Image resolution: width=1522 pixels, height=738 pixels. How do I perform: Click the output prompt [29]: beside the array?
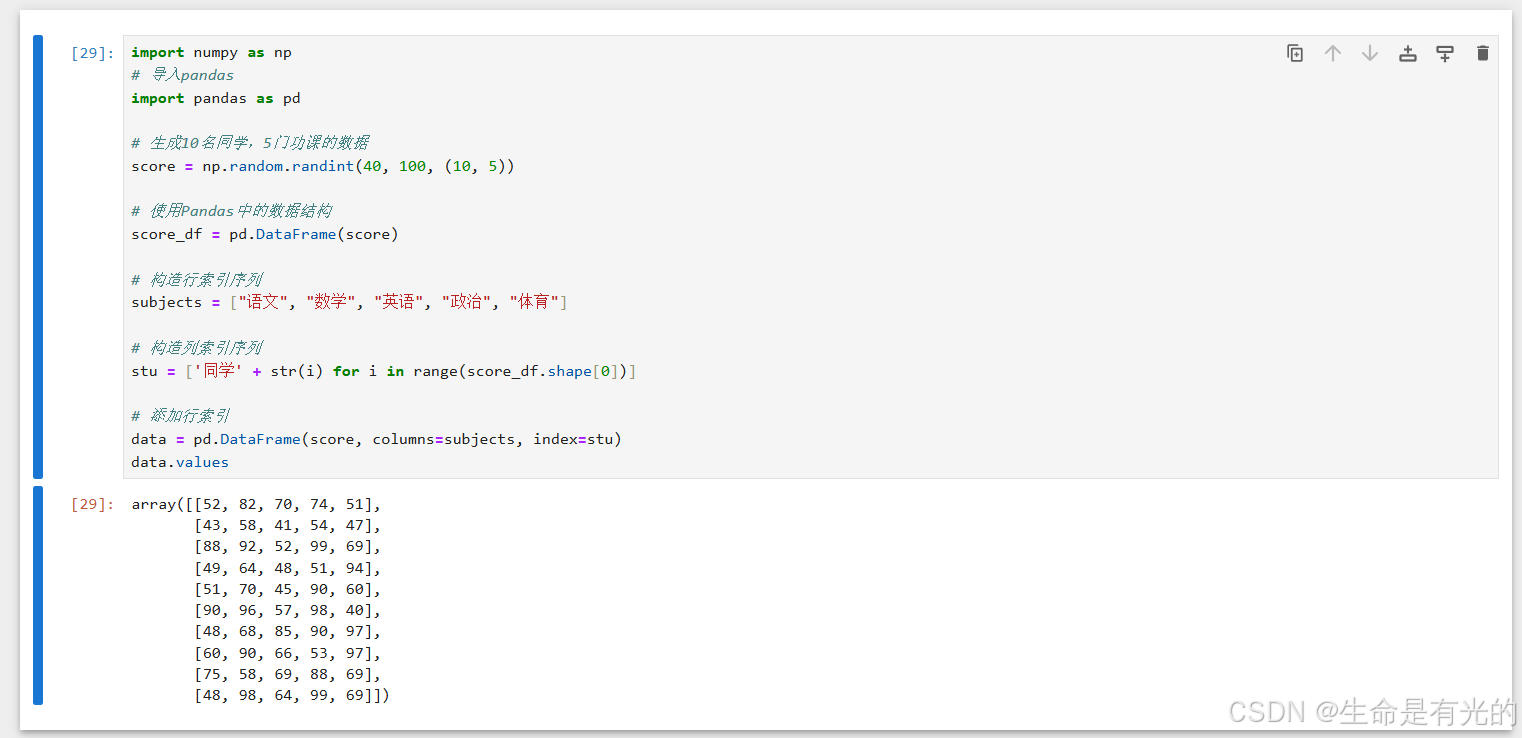(x=92, y=504)
